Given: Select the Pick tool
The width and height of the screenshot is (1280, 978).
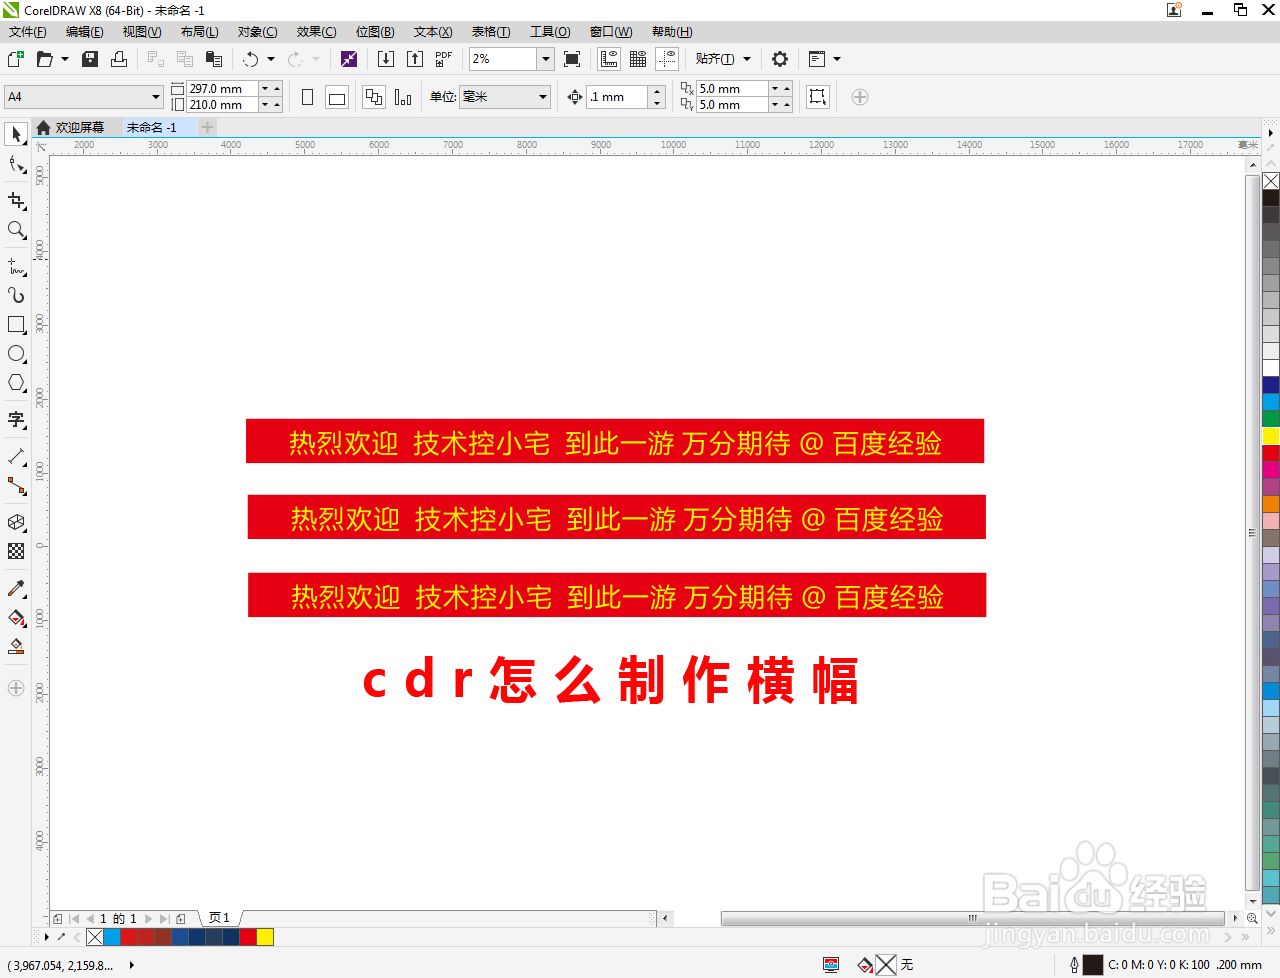Looking at the screenshot, I should point(16,134).
